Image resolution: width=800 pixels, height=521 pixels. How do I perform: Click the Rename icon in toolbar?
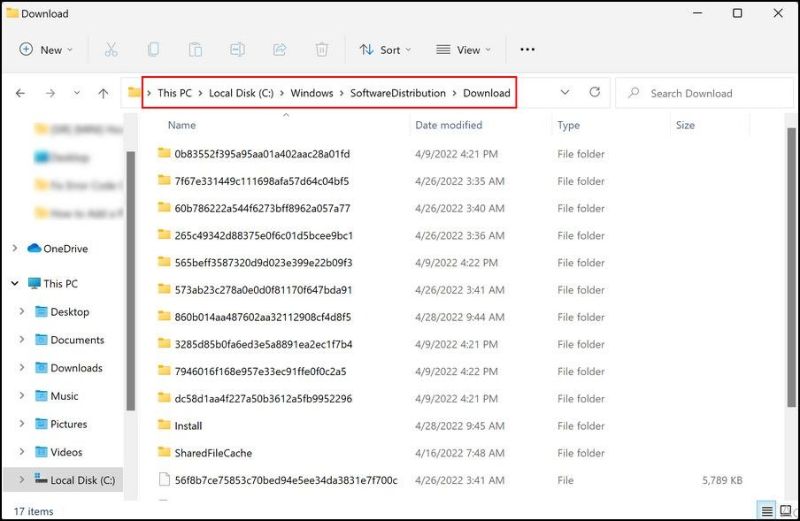[x=237, y=49]
